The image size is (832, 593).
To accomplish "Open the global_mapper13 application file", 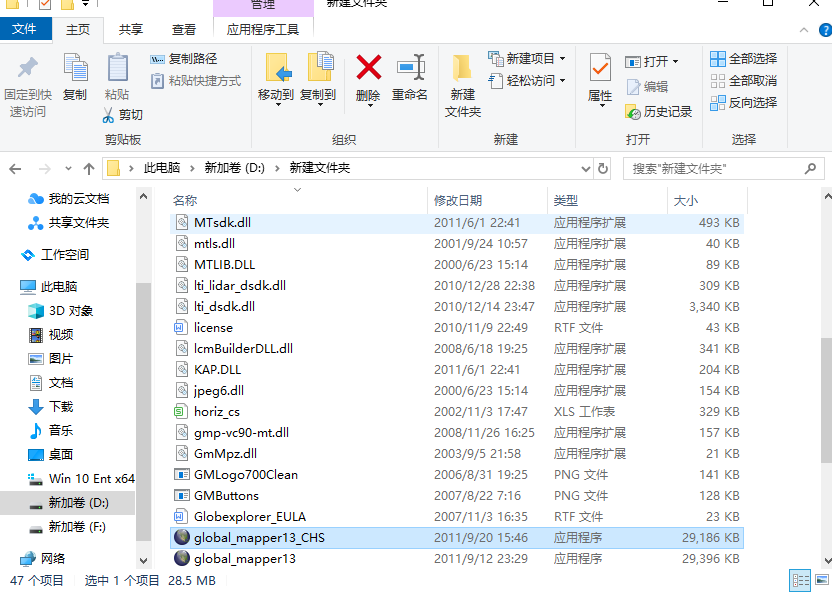I will click(x=245, y=559).
